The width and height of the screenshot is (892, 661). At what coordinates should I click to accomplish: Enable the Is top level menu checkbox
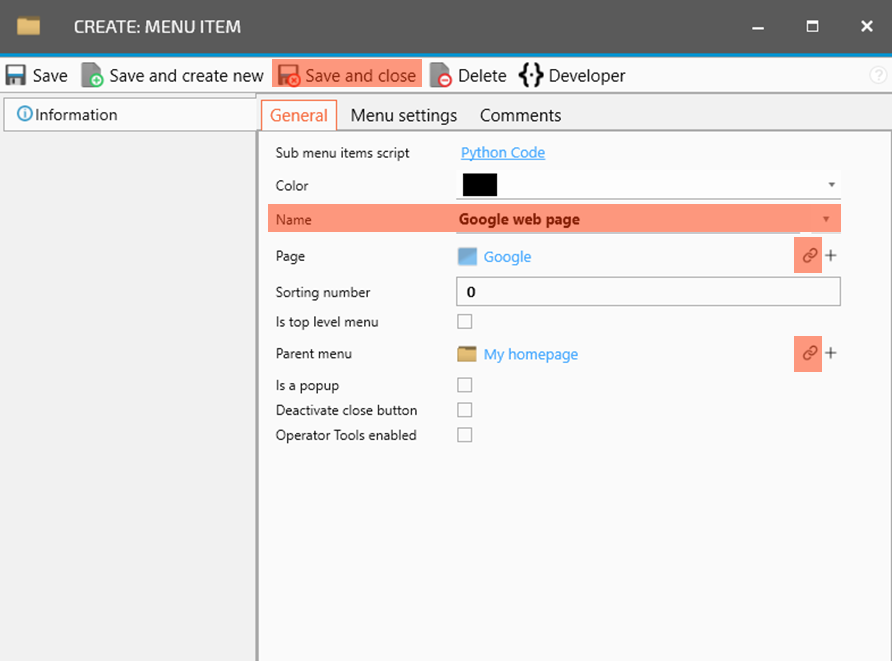click(x=464, y=322)
